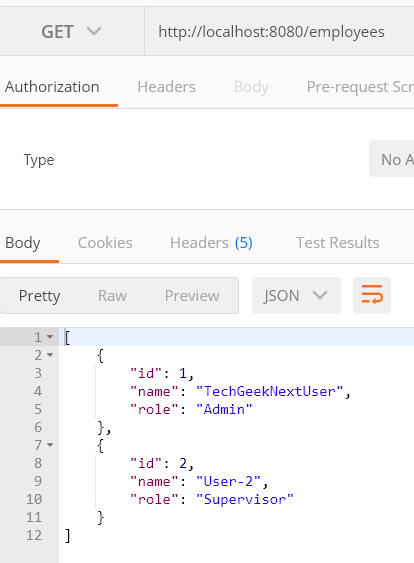The height and width of the screenshot is (563, 414).
Task: Open the GET method dropdown
Action: tap(72, 32)
